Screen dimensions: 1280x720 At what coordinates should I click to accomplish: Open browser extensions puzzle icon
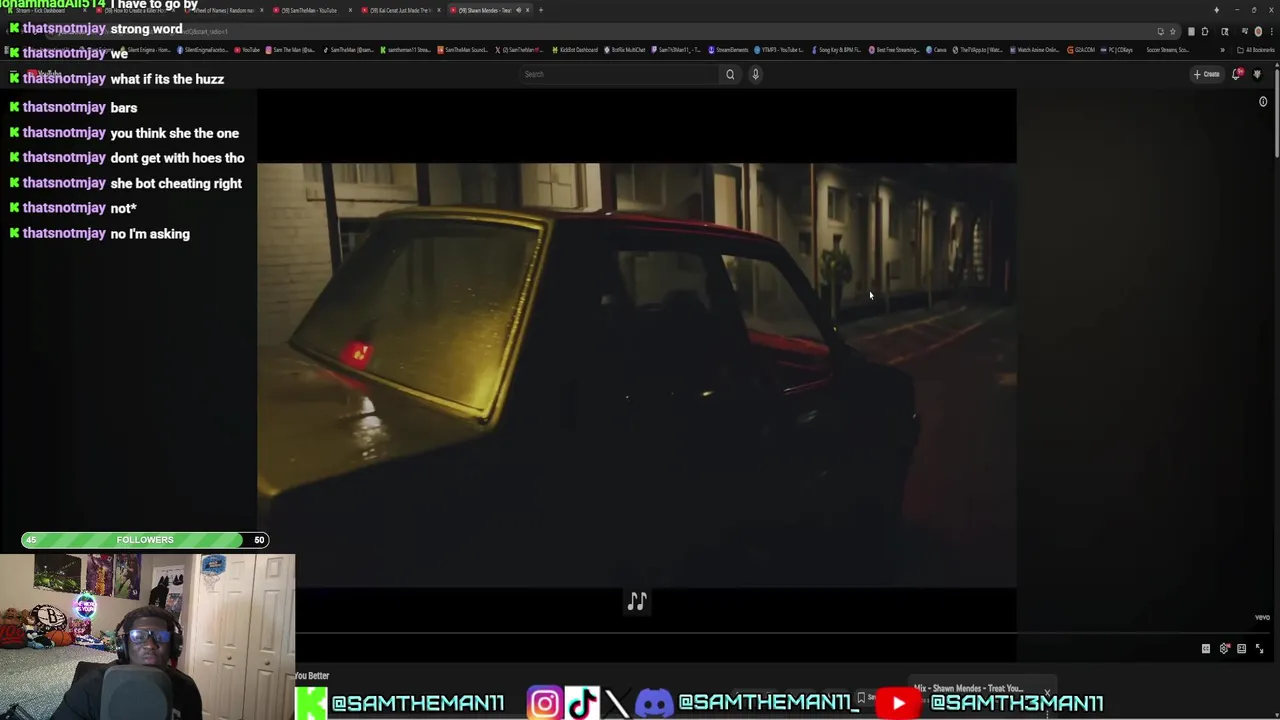pos(1205,31)
